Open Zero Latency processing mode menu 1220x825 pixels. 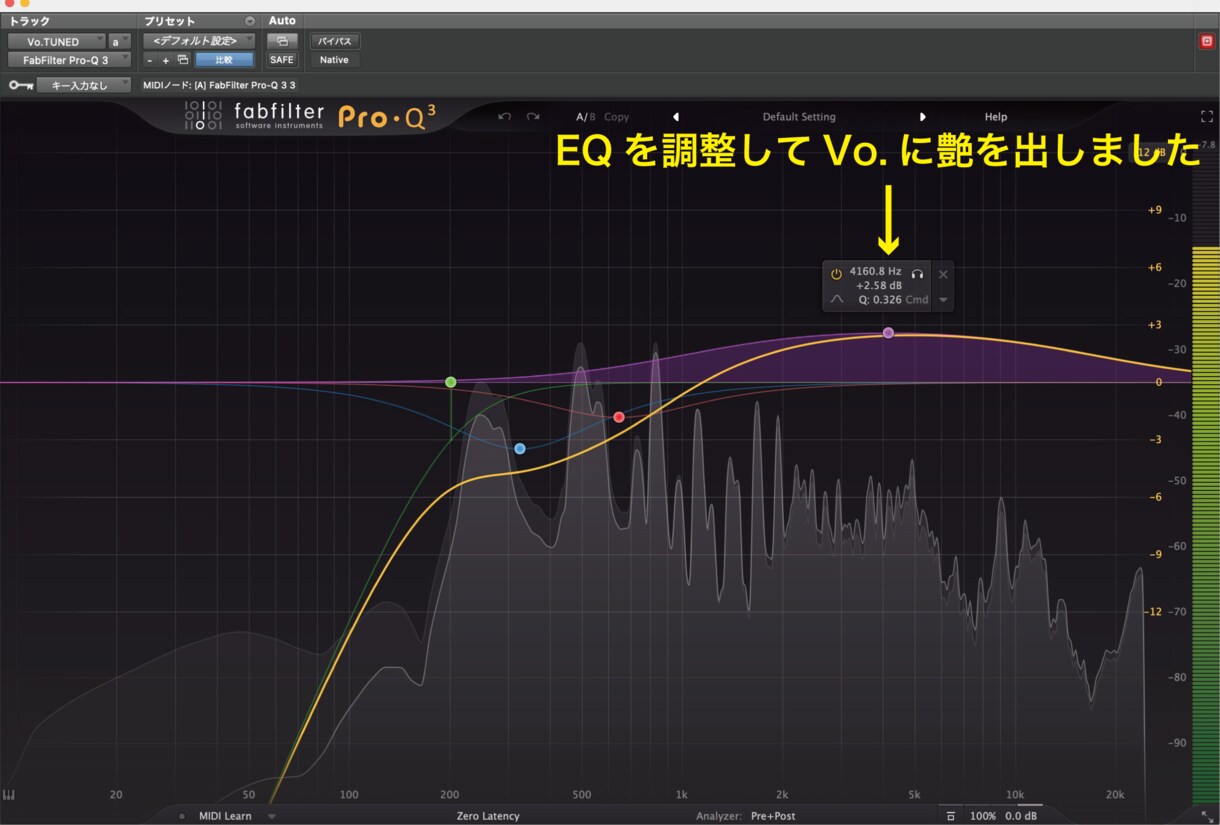[x=488, y=816]
